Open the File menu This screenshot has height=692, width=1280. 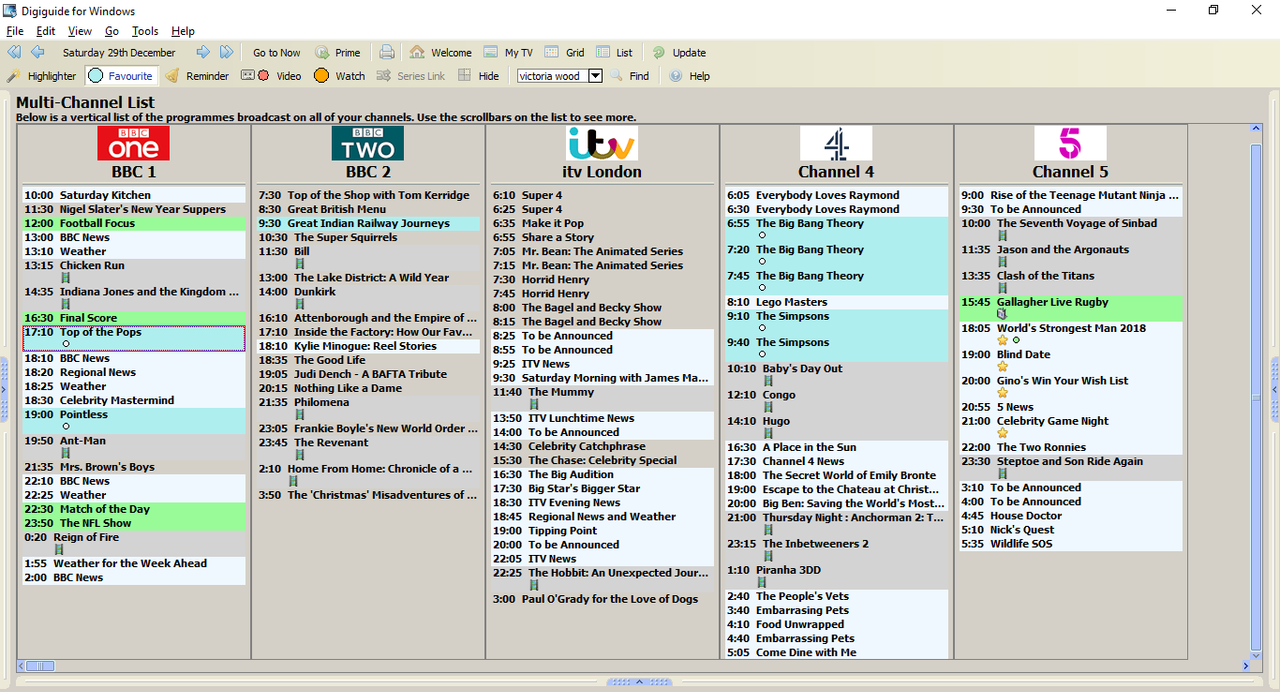coord(15,31)
